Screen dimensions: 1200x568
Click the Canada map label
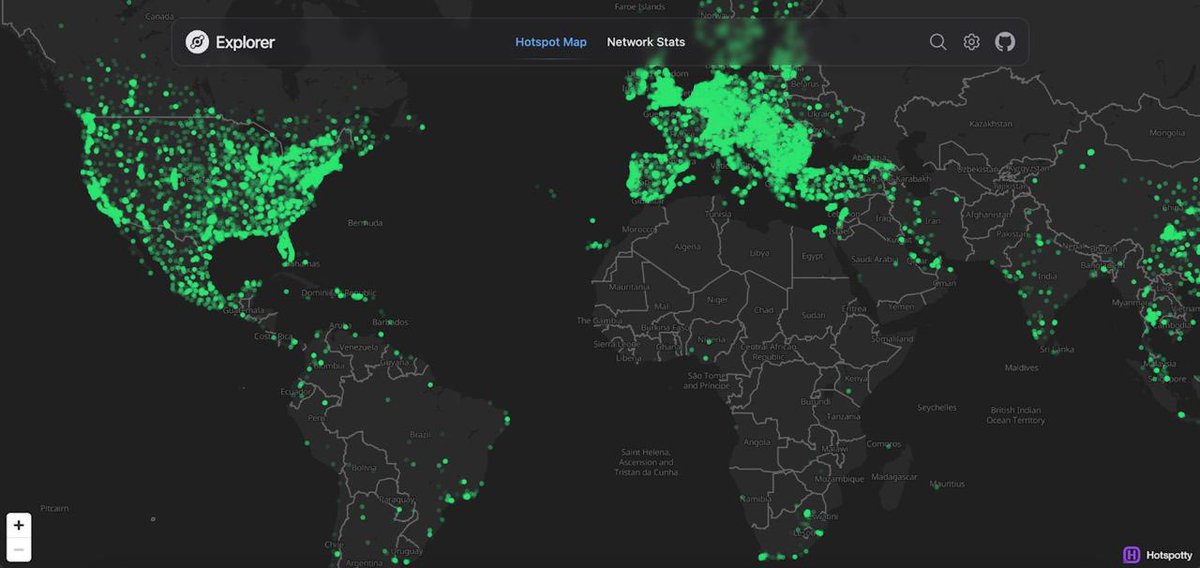point(159,18)
